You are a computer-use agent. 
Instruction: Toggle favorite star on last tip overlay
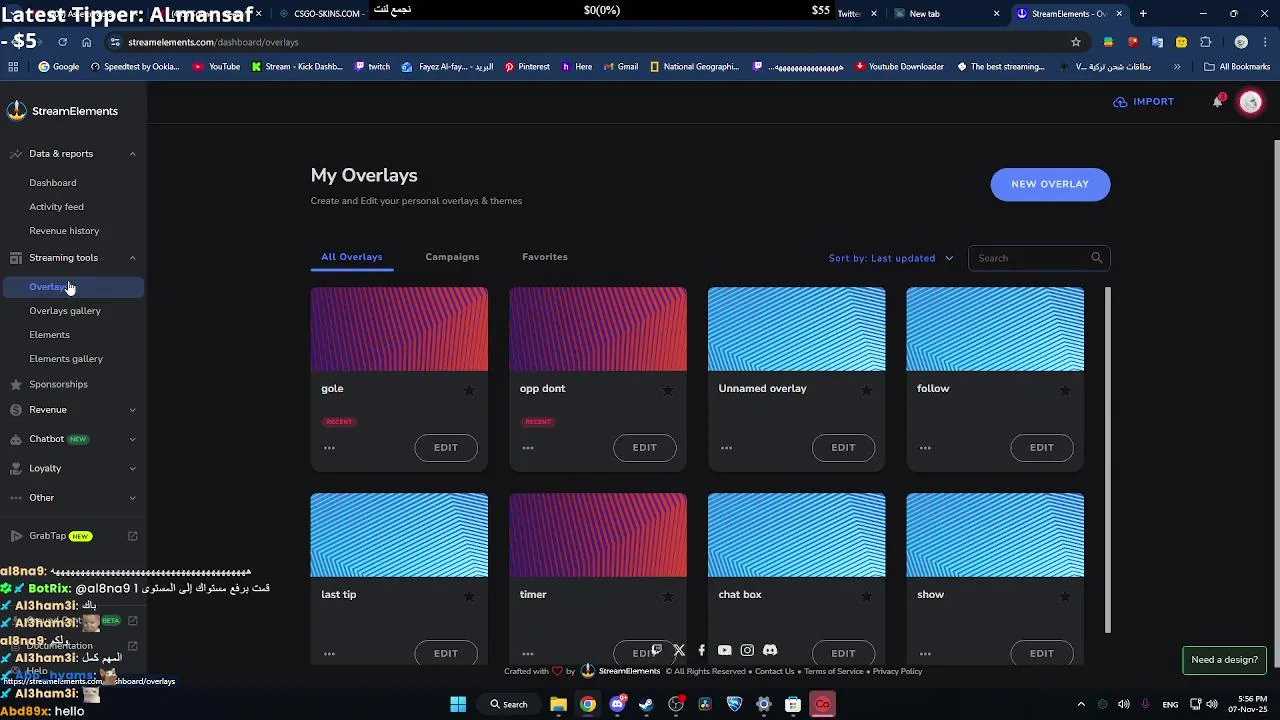[x=469, y=596]
